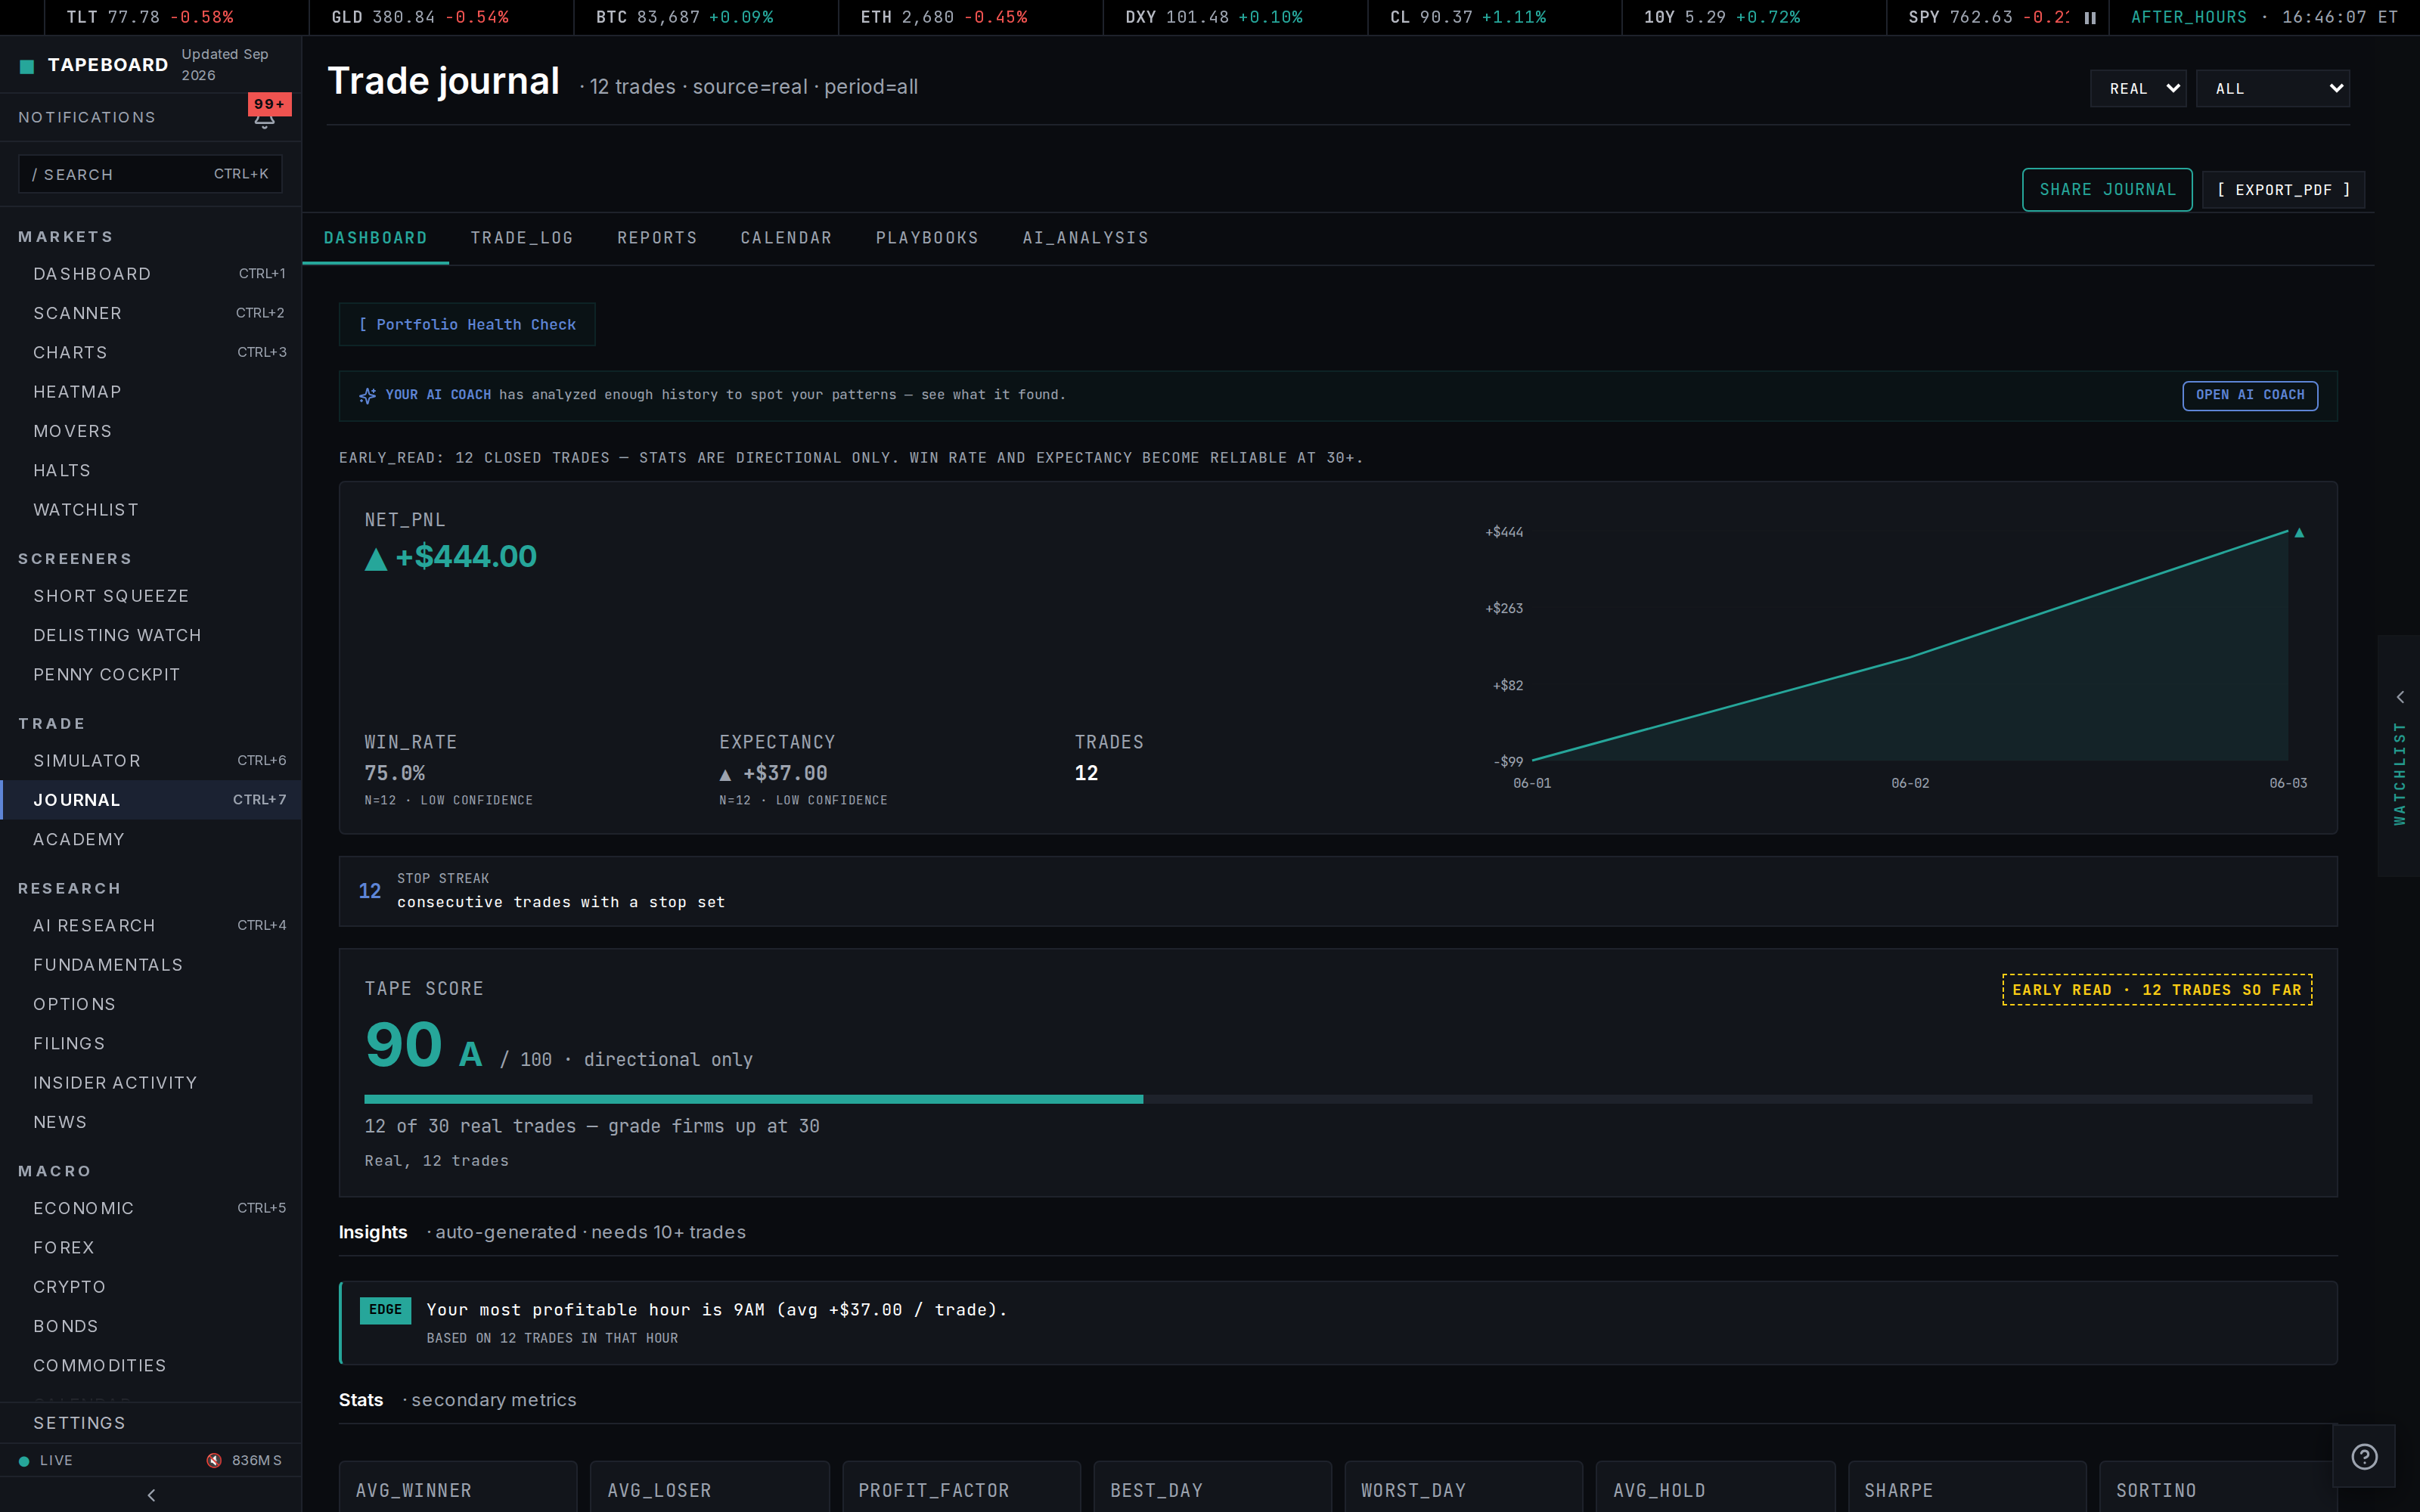The image size is (2420, 1512).
Task: Open the trade Simulator
Action: (151, 761)
